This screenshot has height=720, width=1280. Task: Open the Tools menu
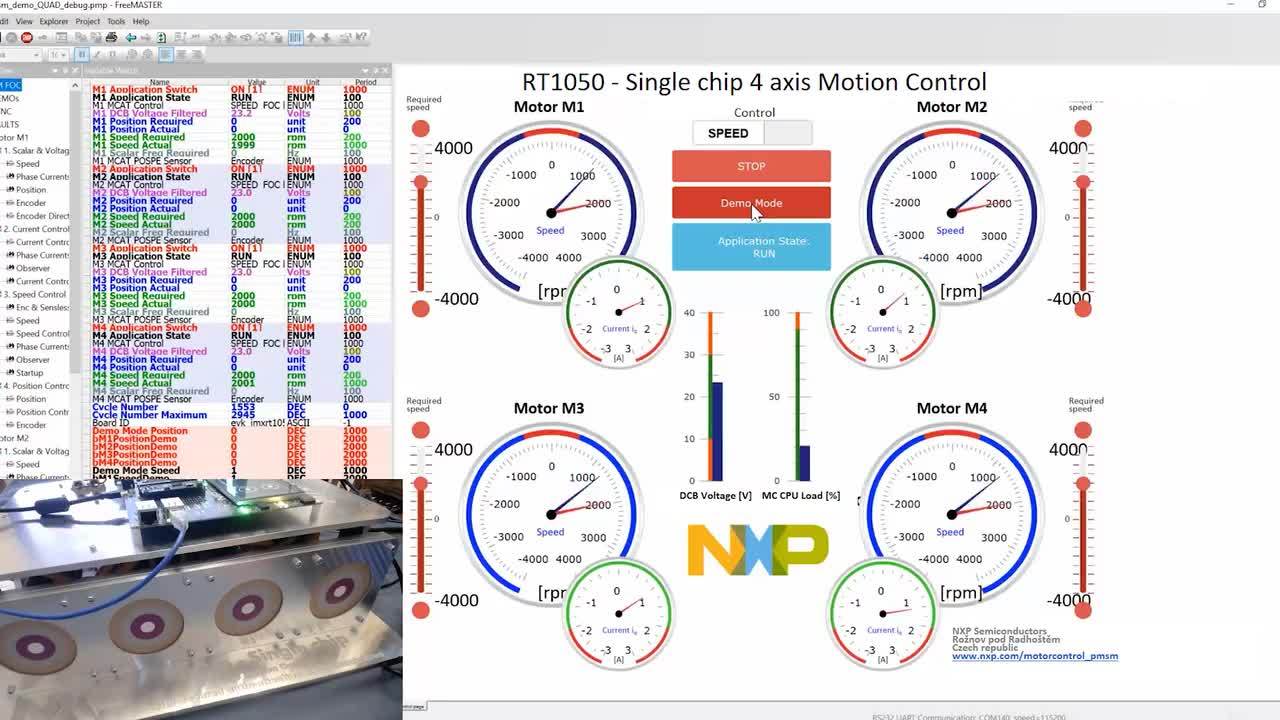116,21
